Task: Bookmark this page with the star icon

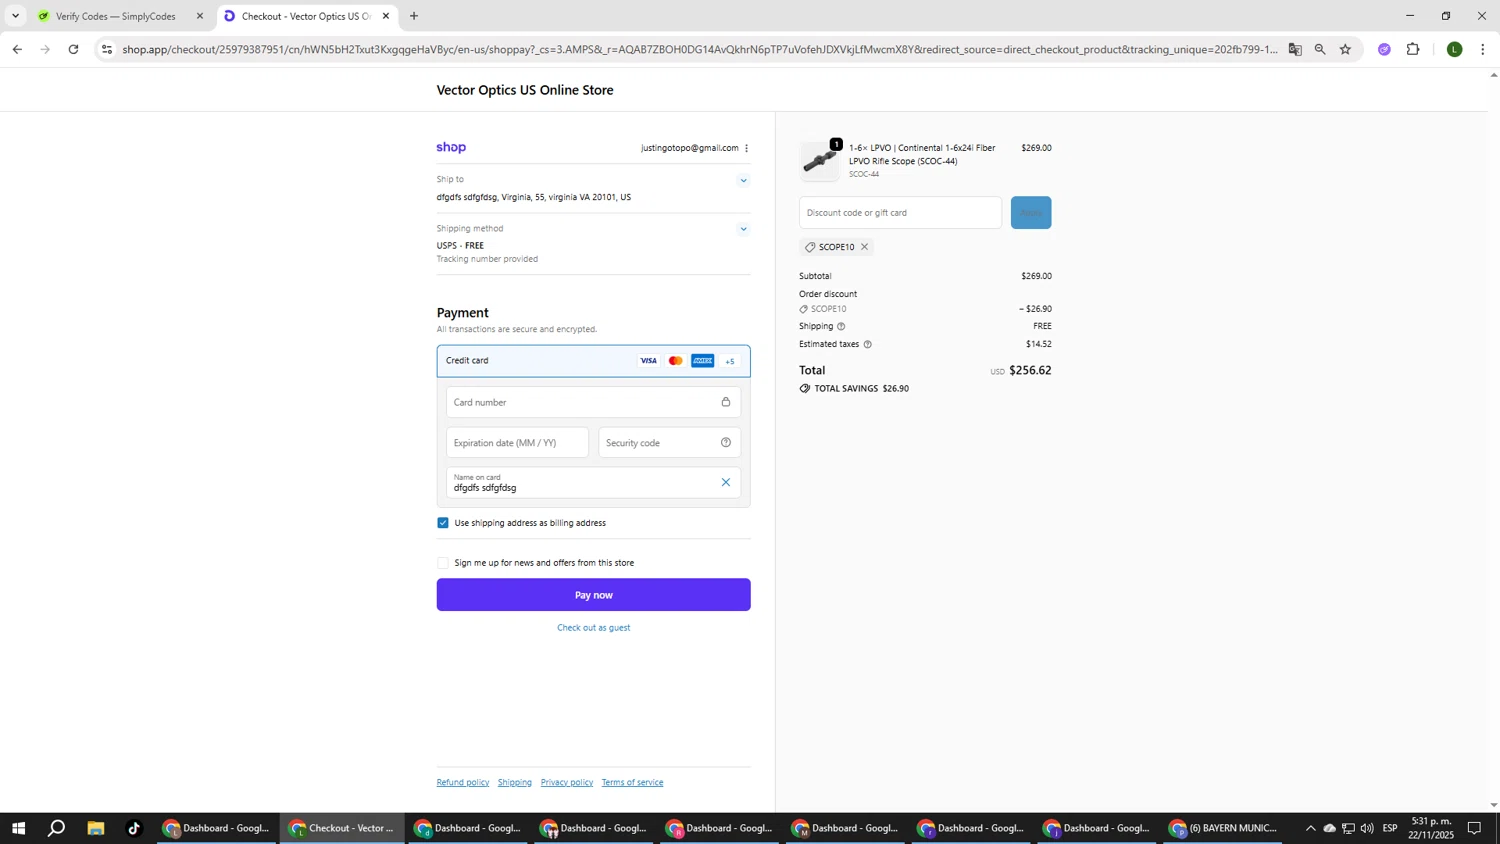Action: (1345, 49)
